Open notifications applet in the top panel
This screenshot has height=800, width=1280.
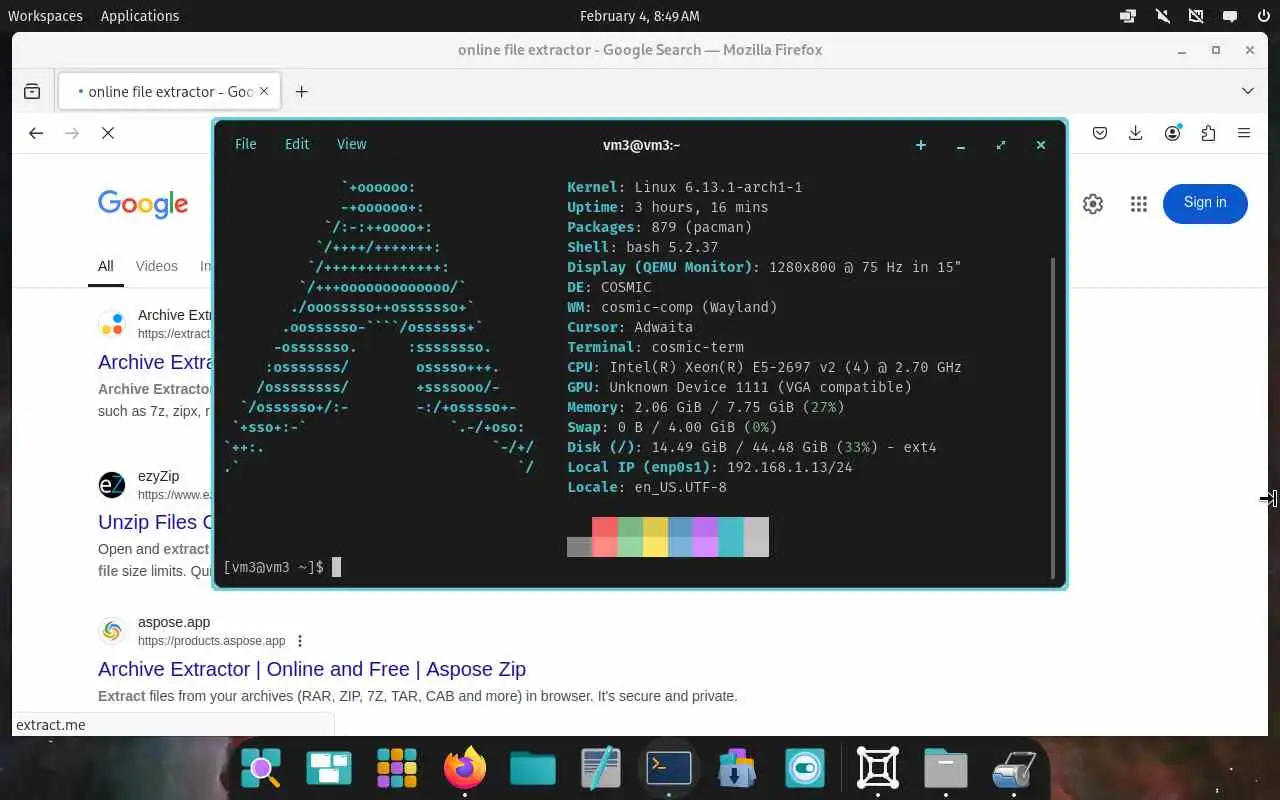coord(1230,16)
